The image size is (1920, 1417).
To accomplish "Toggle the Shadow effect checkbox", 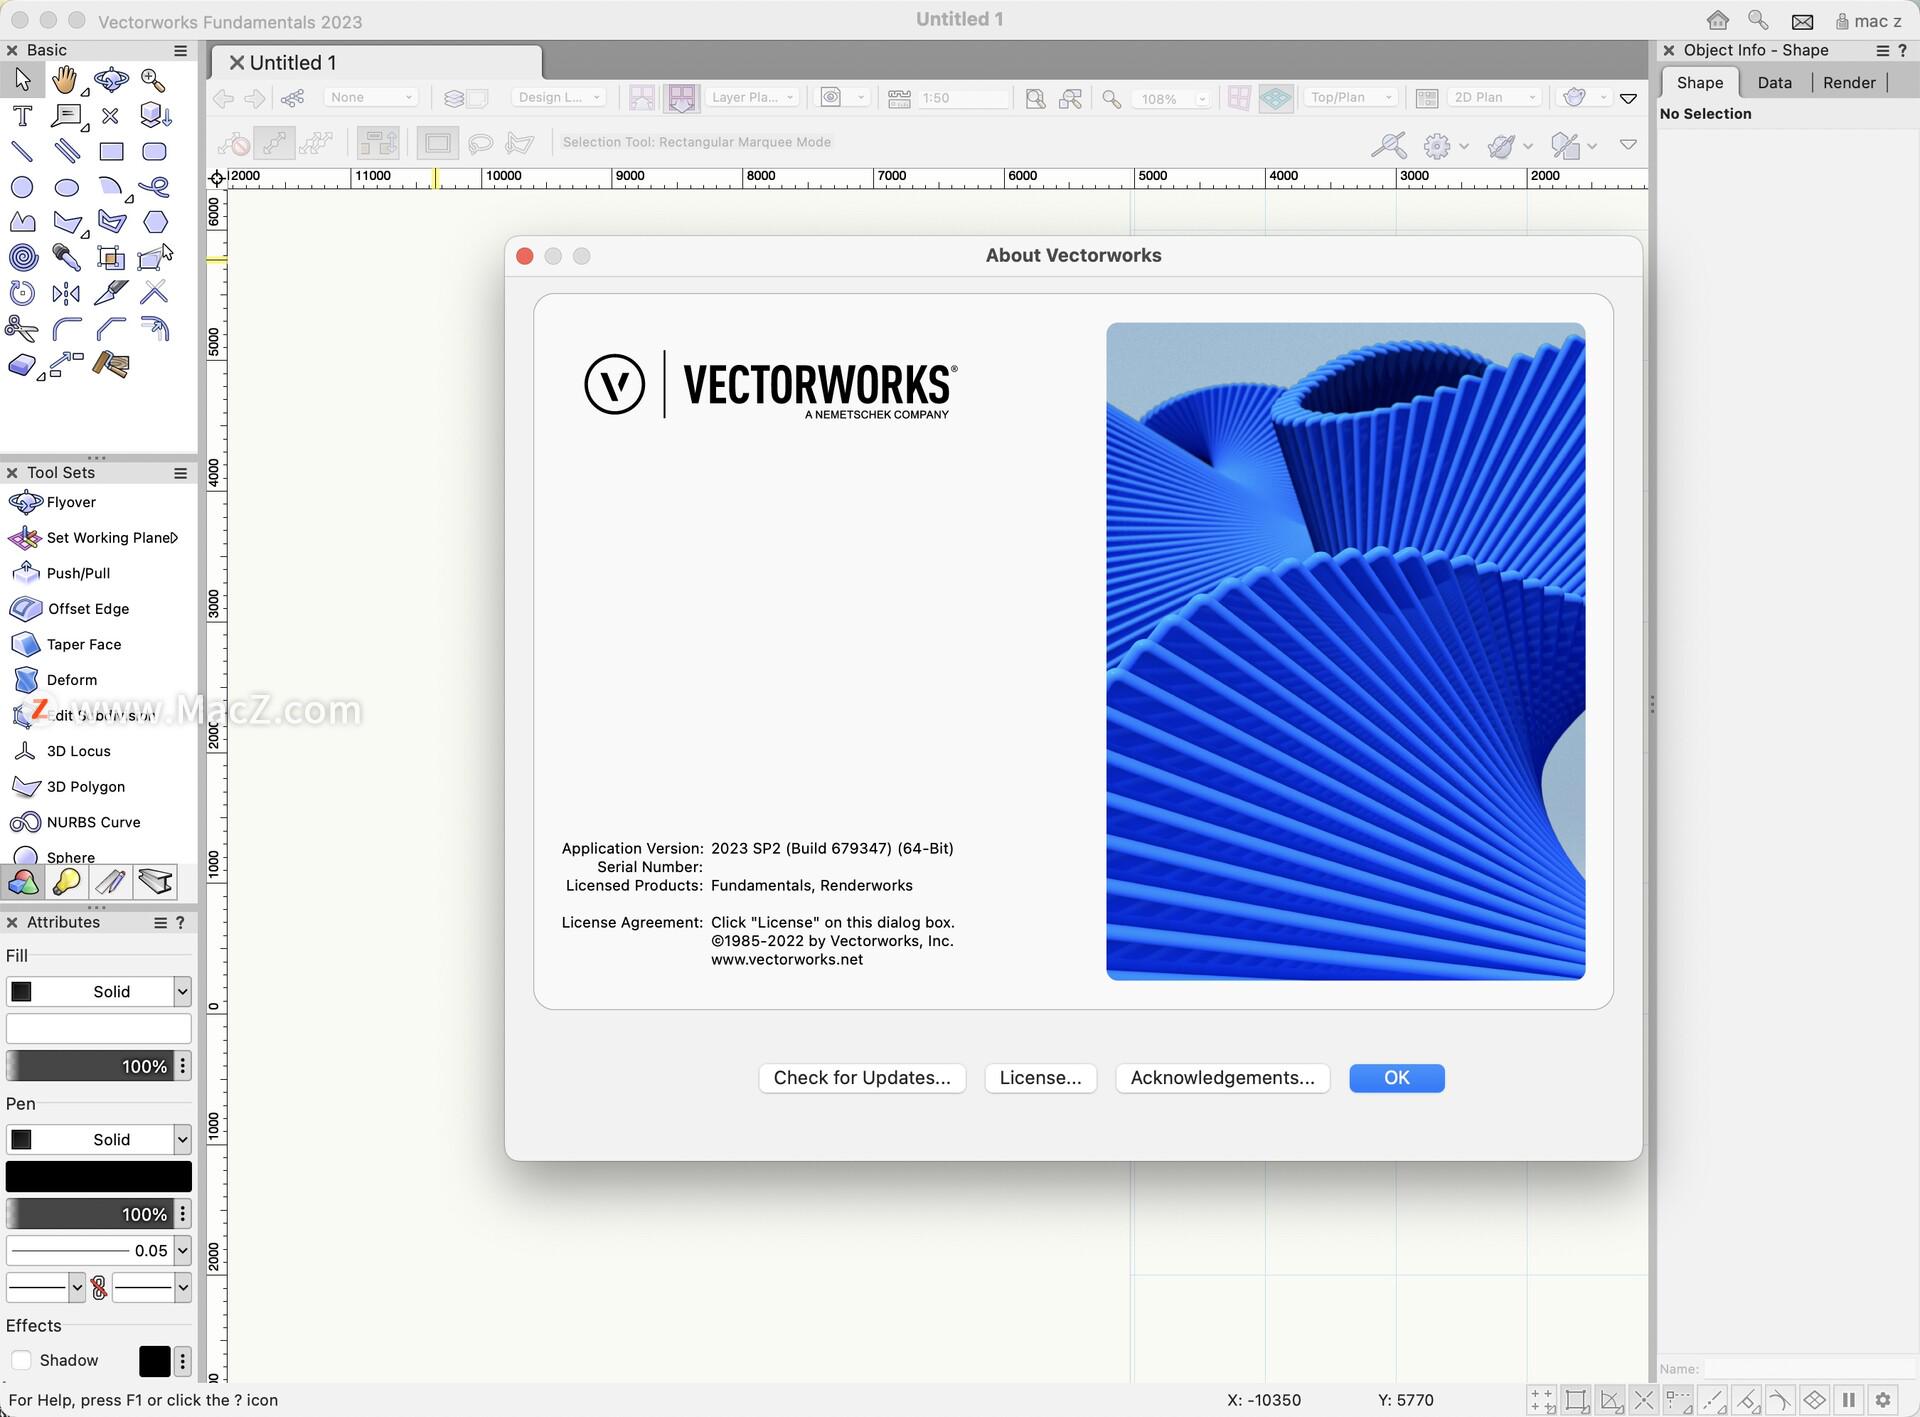I will click(22, 1361).
